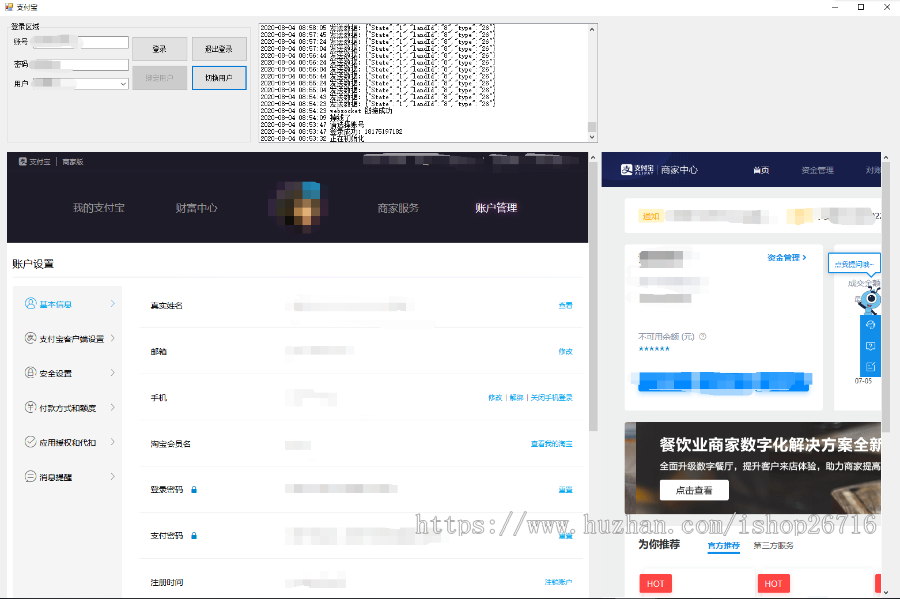
Task: Click the 切换用户 switch user button
Action: [x=219, y=78]
